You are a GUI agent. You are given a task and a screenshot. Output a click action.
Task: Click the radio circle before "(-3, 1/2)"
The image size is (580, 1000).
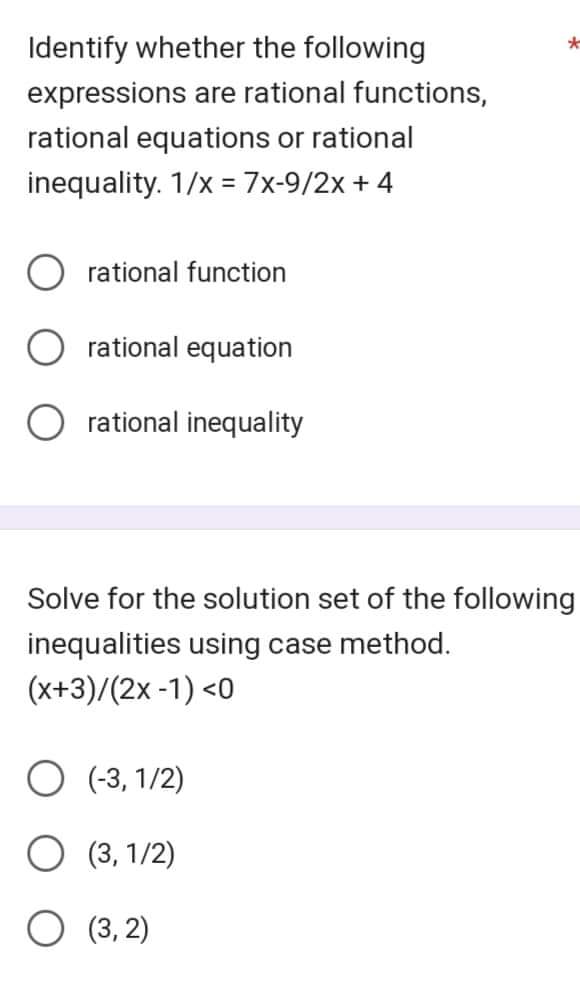click(x=46, y=780)
